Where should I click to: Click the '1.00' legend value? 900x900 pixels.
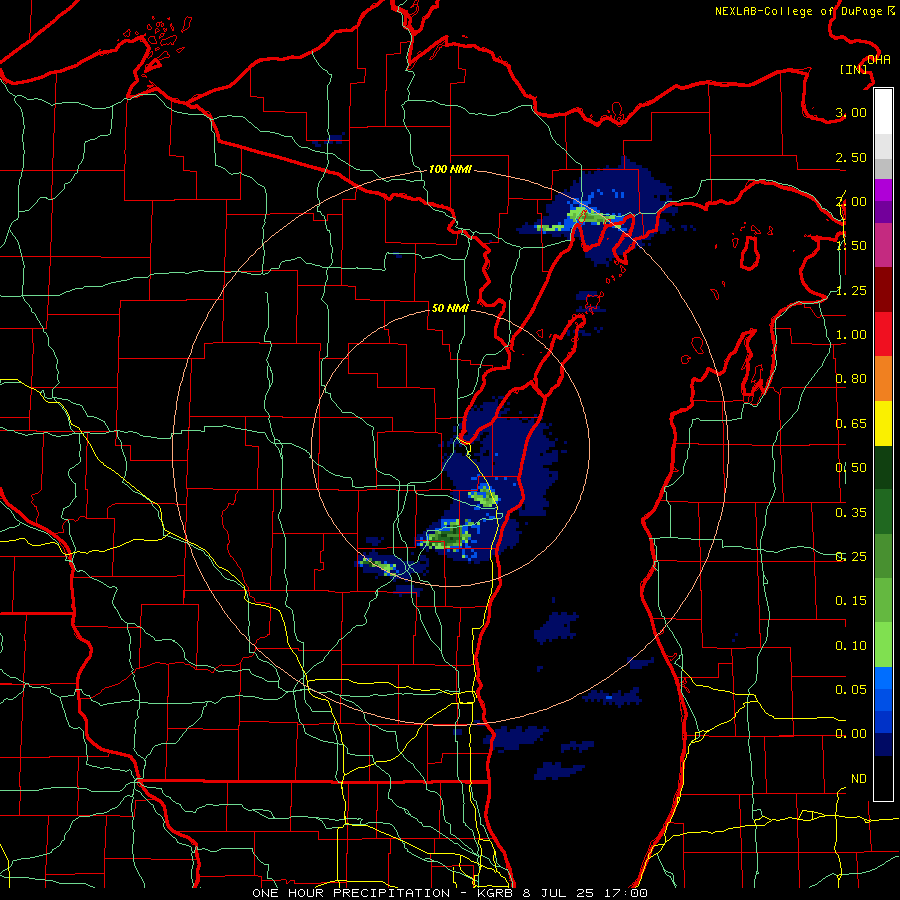click(851, 335)
